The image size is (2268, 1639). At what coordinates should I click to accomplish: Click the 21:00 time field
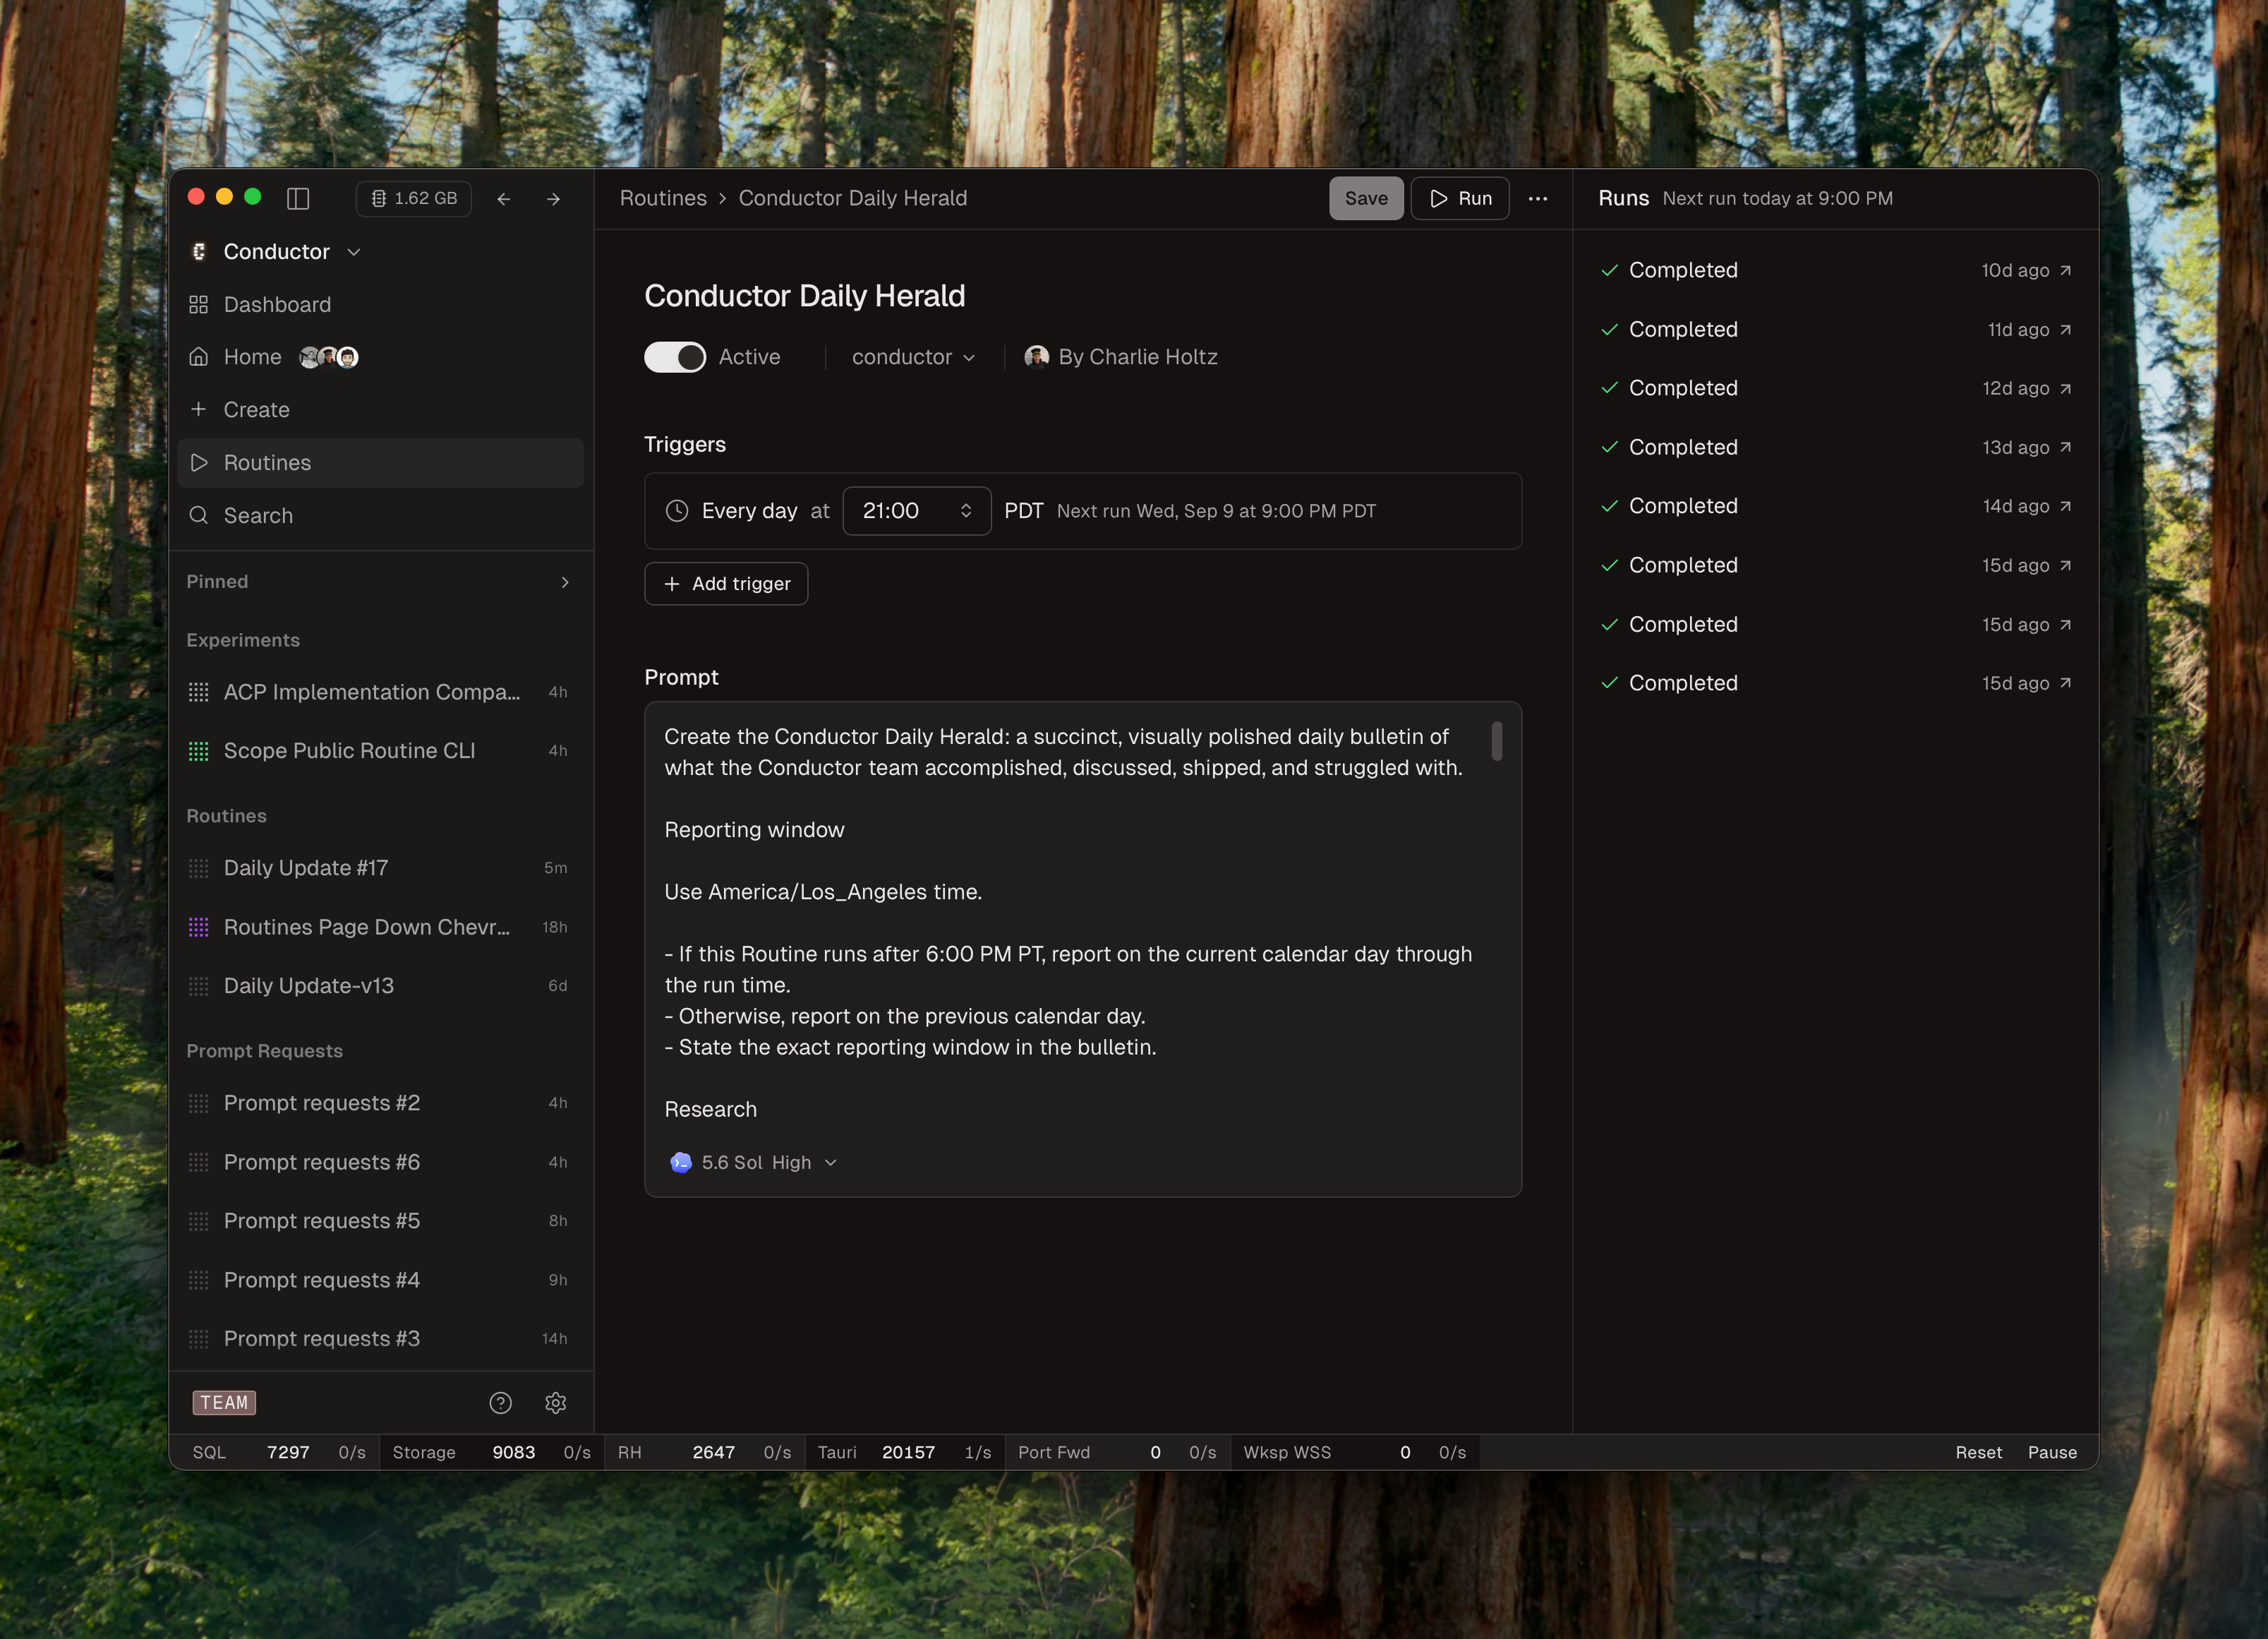(x=917, y=511)
